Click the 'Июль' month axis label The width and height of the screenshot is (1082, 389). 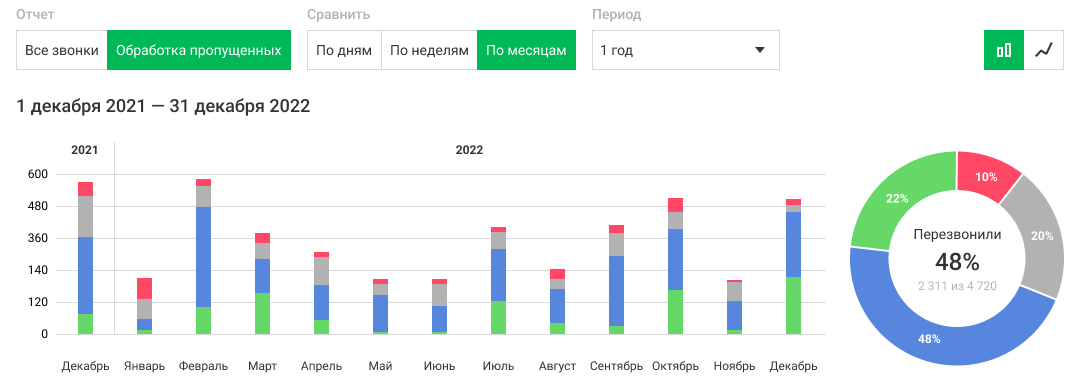point(498,366)
